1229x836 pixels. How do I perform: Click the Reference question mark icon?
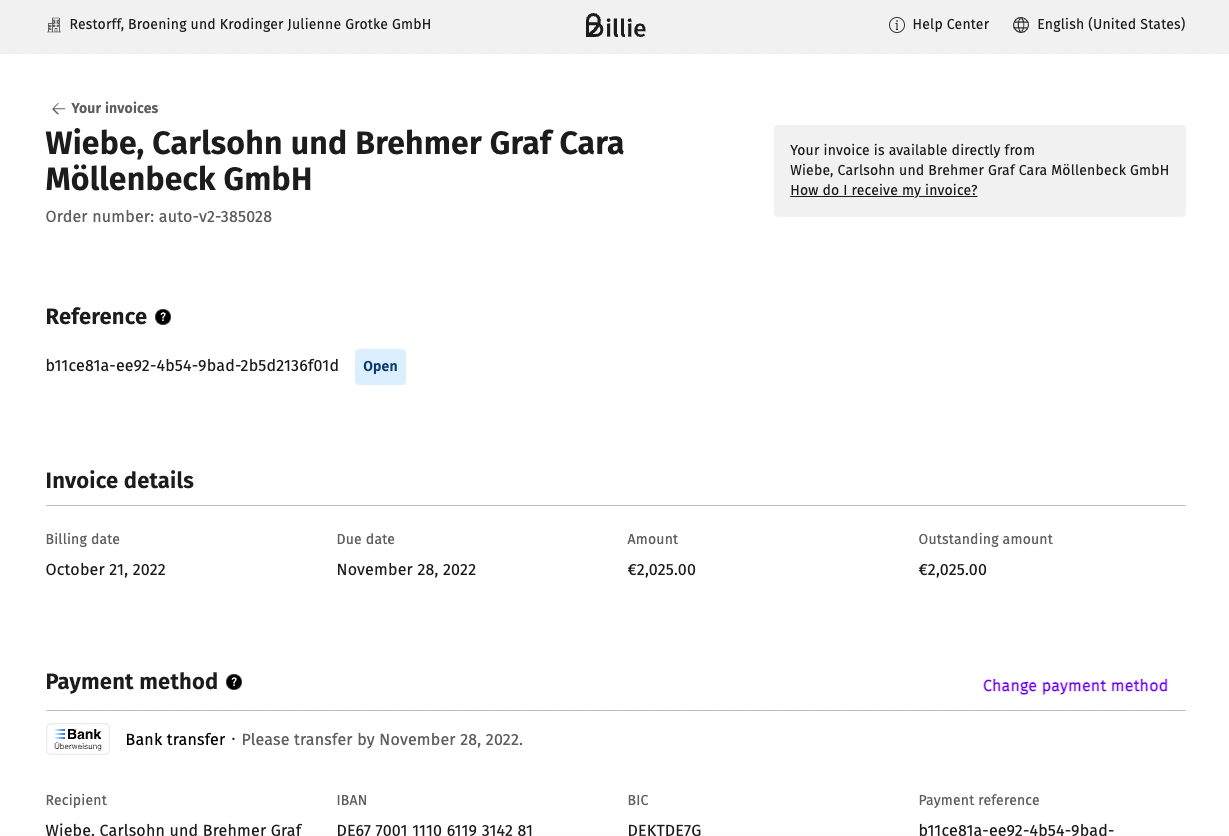coord(163,317)
